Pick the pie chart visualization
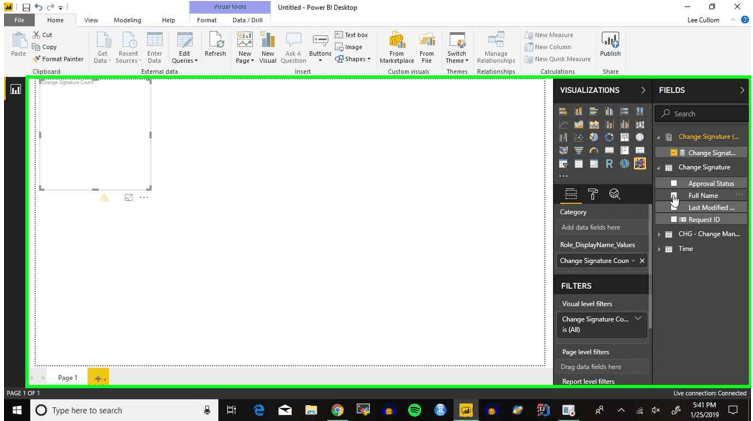Viewport: 753px width, 421px height. (x=594, y=137)
